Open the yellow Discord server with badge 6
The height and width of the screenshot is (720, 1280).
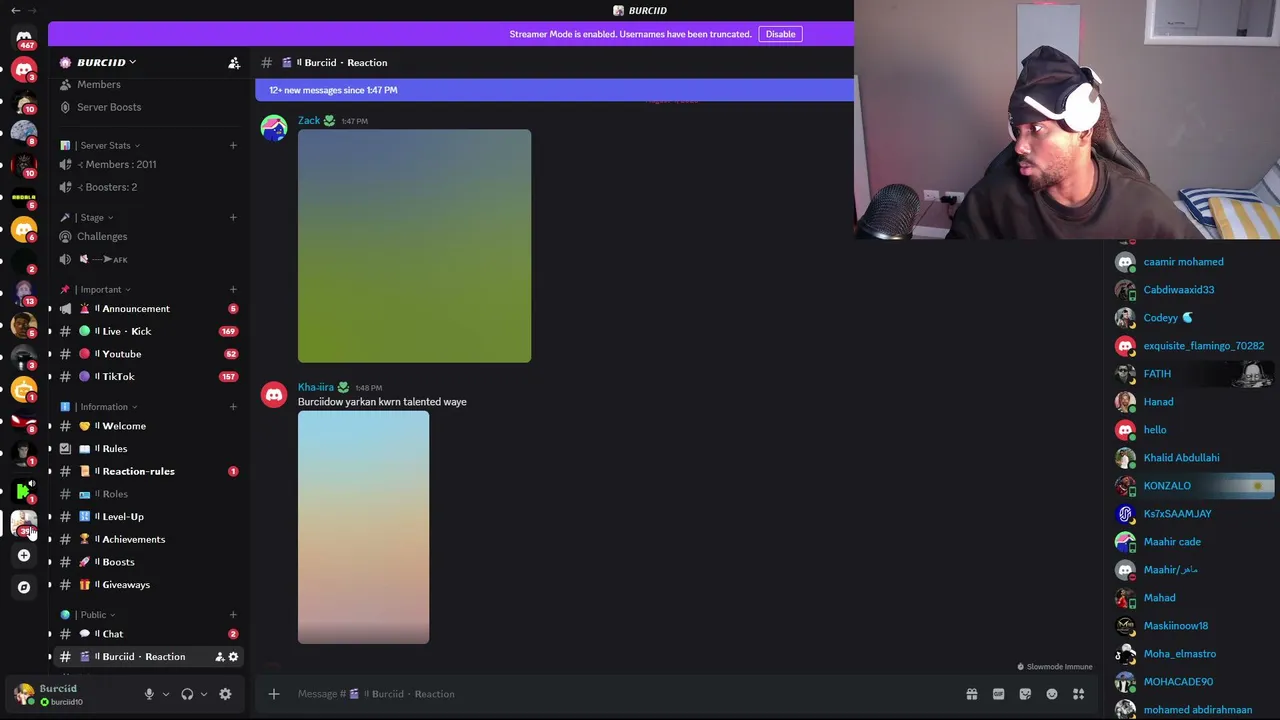pyautogui.click(x=24, y=230)
